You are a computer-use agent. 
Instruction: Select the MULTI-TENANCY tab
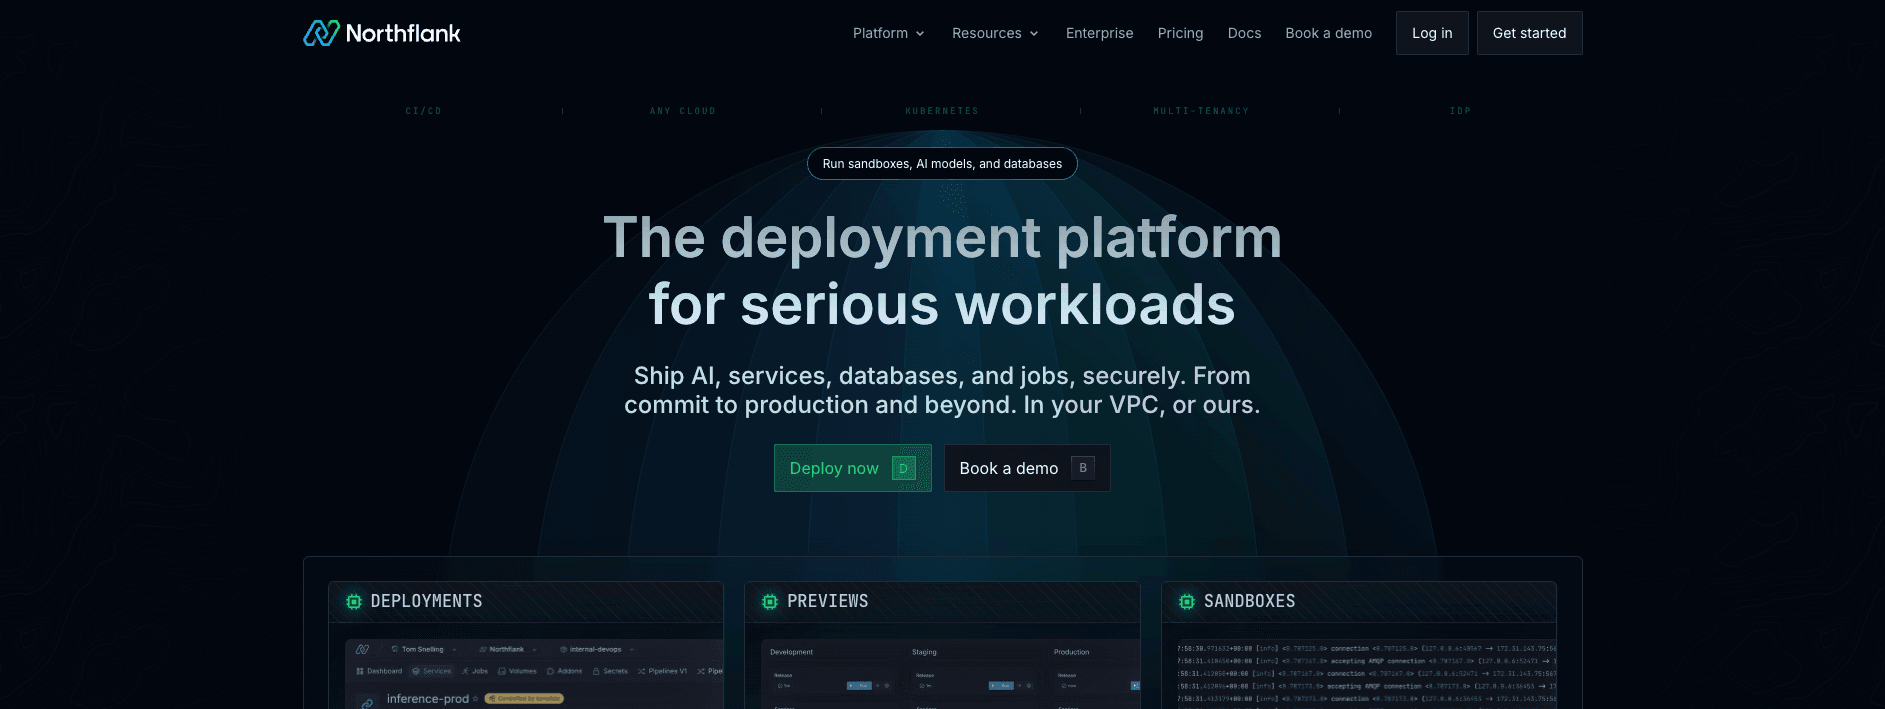1201,111
